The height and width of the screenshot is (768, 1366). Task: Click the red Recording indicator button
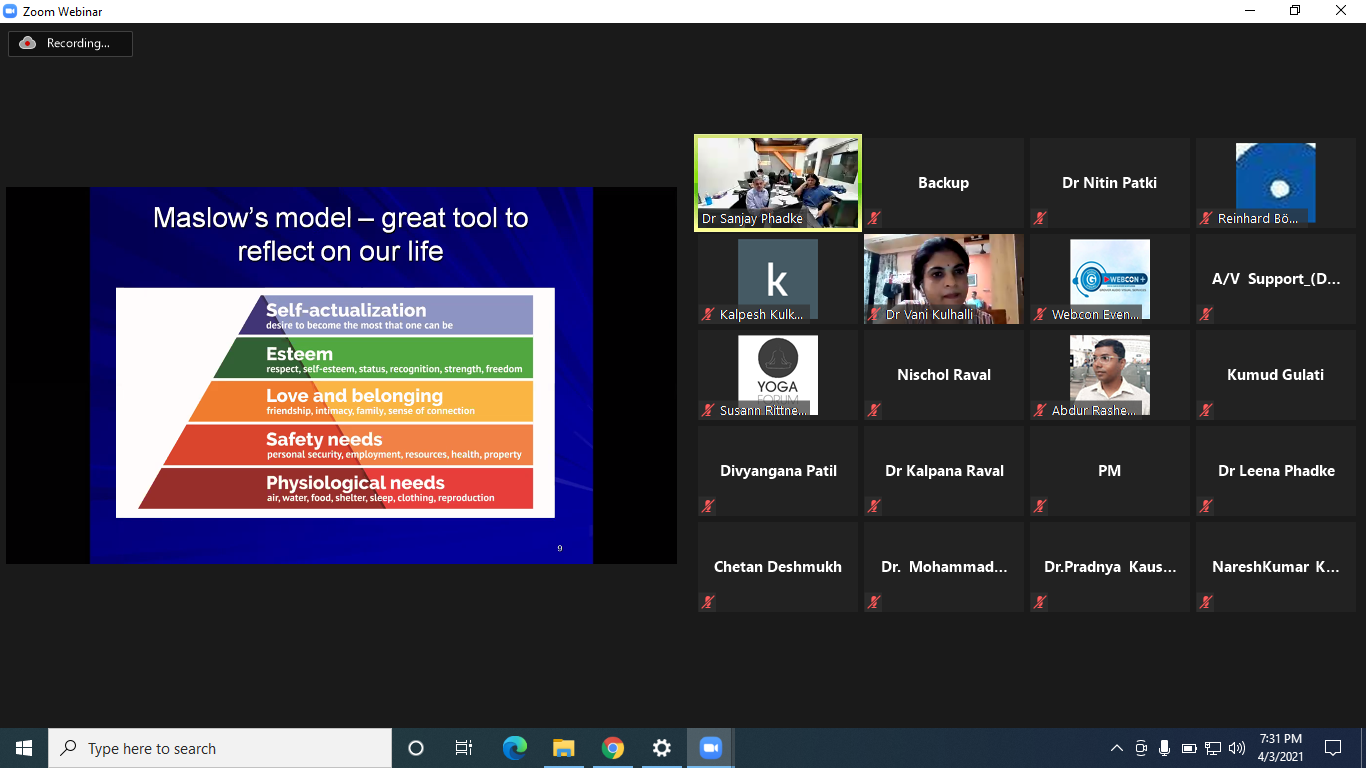point(70,43)
